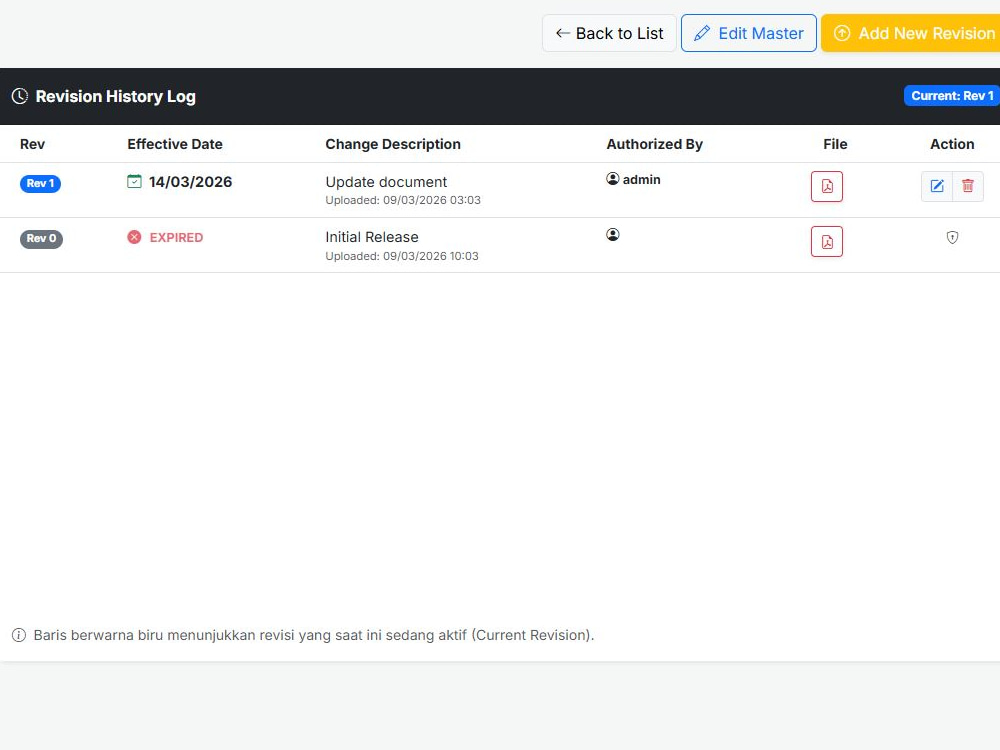Image resolution: width=1000 pixels, height=750 pixels.
Task: Select the gray Rev 0 badge
Action: (x=41, y=239)
